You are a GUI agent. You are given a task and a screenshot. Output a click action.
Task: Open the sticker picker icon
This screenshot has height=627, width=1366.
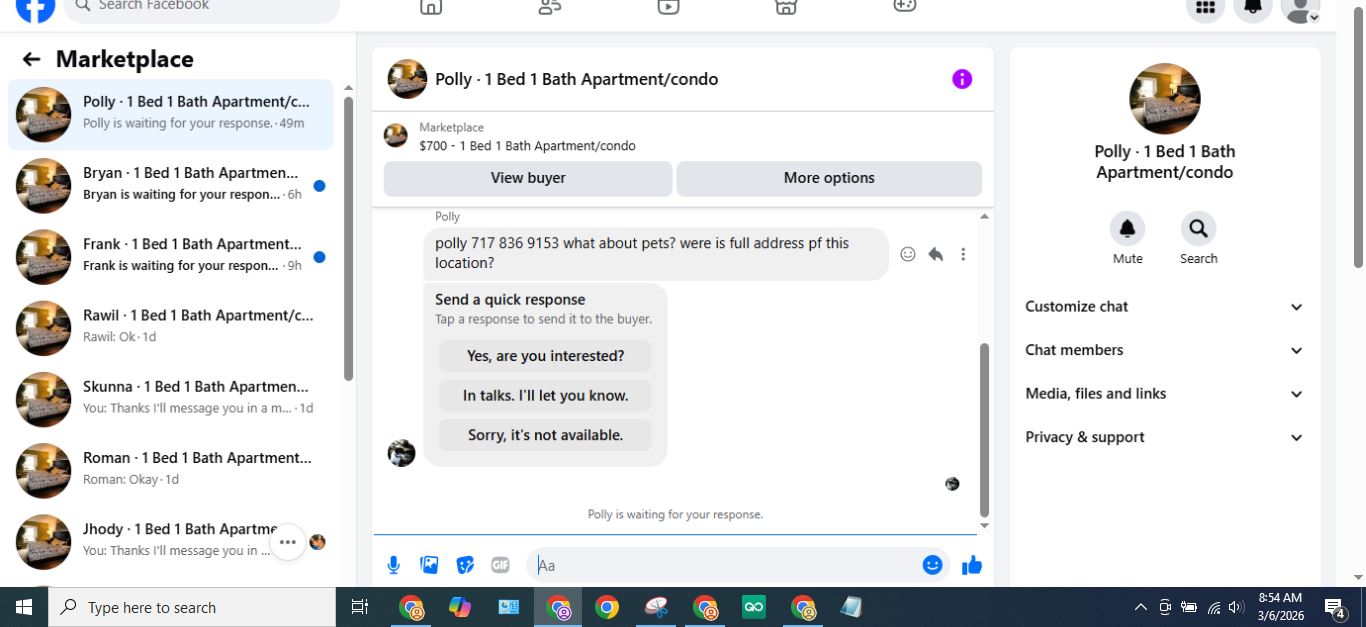pyautogui.click(x=465, y=565)
